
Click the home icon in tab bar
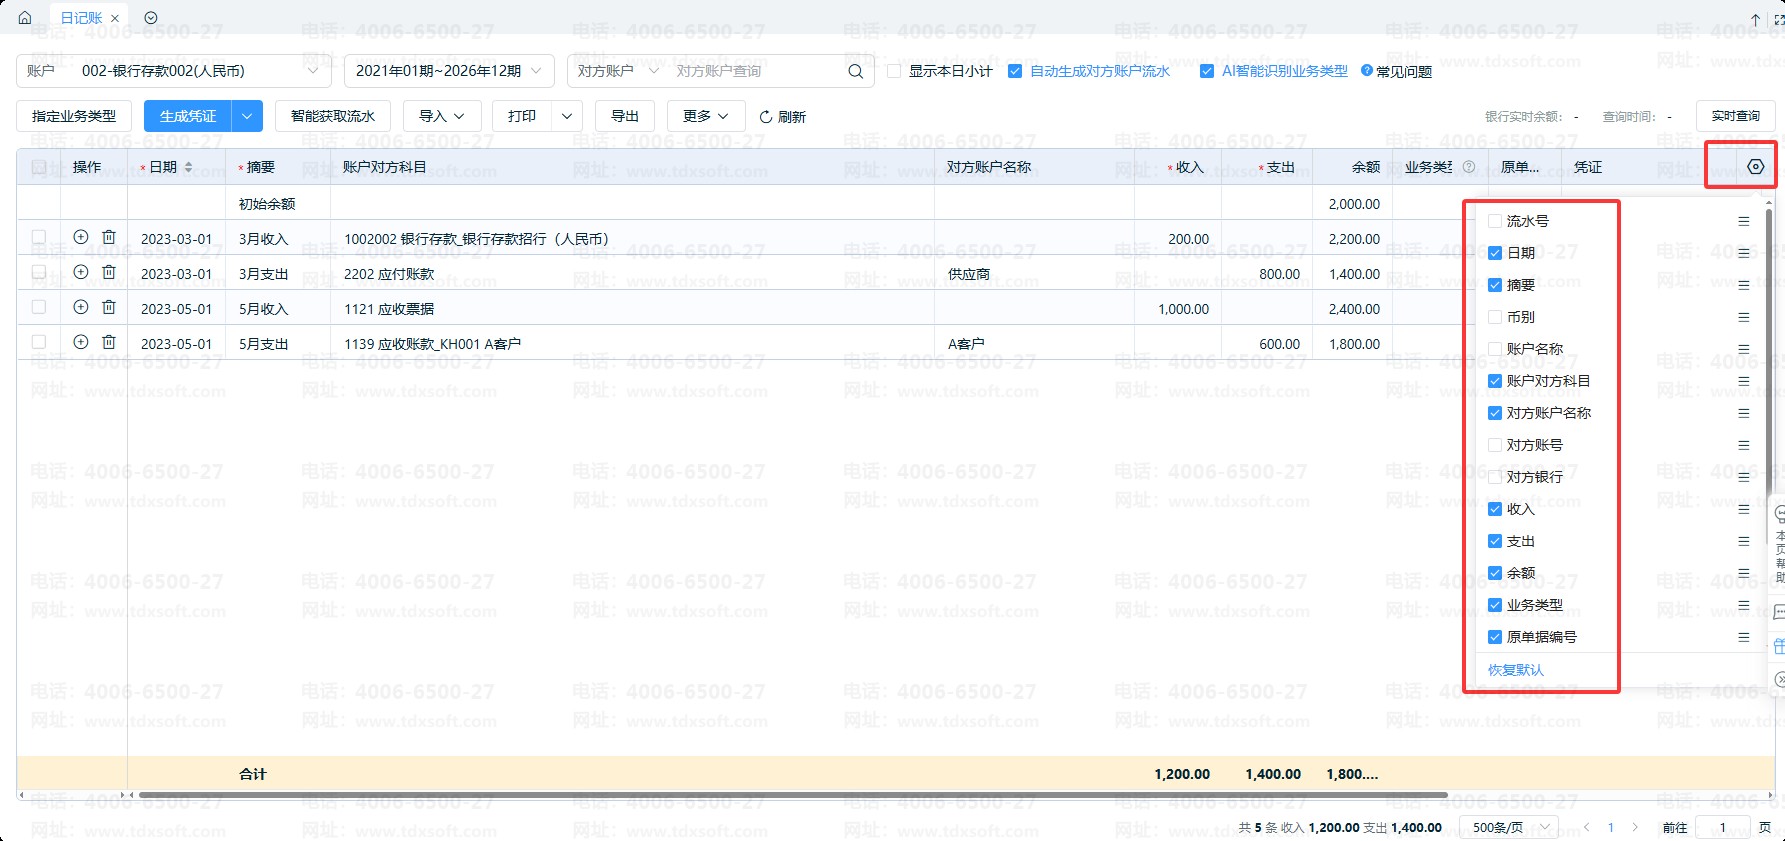click(x=25, y=18)
